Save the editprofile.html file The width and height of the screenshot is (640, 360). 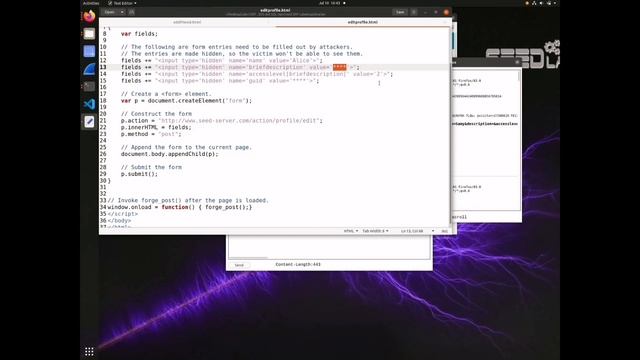tap(400, 12)
